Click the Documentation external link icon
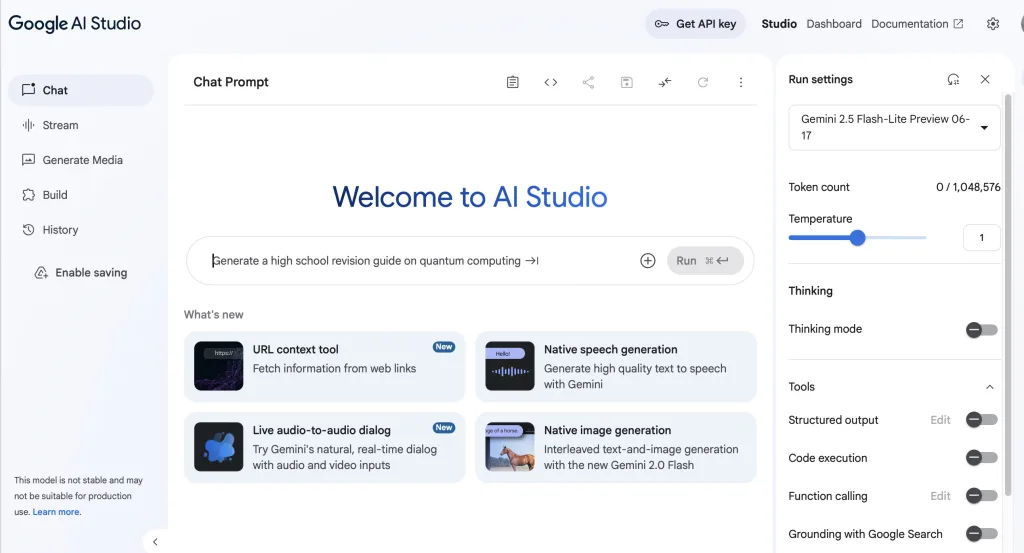This screenshot has width=1024, height=553. pyautogui.click(x=958, y=24)
